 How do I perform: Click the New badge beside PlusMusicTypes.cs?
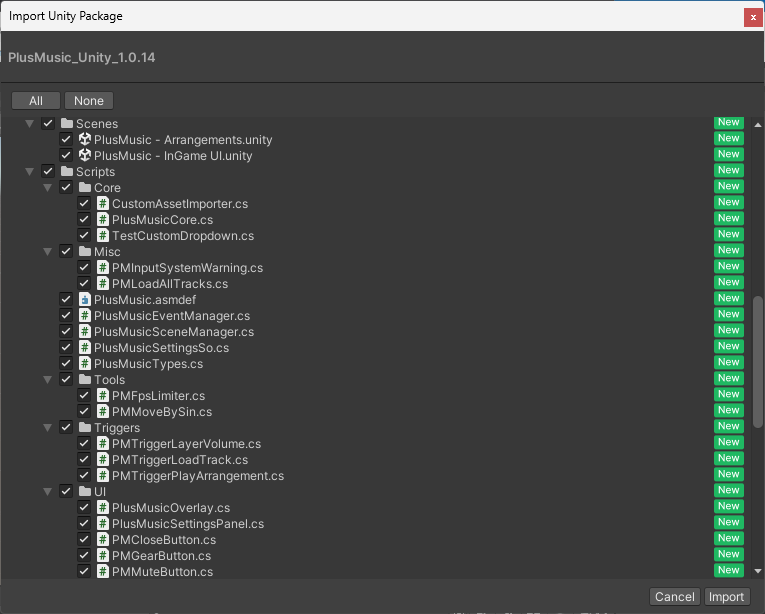coord(728,362)
